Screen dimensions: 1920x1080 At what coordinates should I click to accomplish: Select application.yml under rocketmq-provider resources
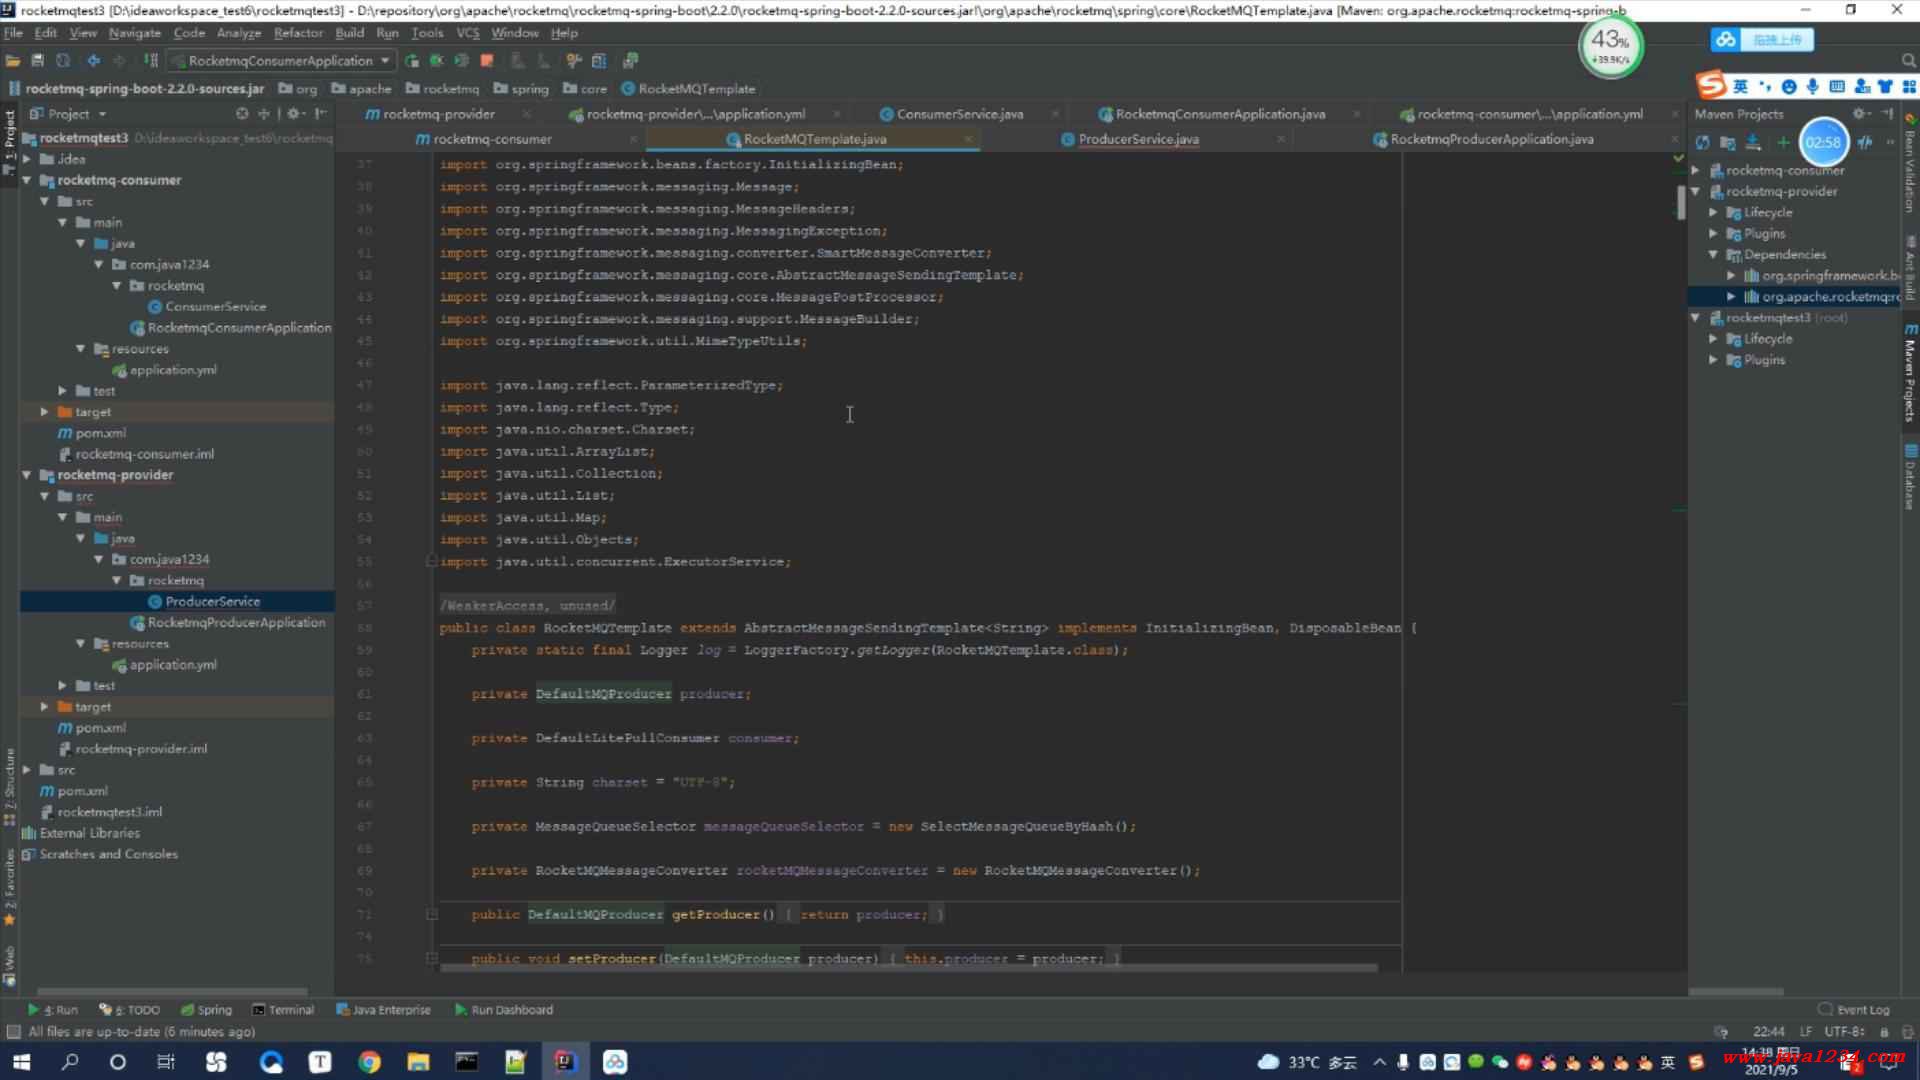coord(173,665)
